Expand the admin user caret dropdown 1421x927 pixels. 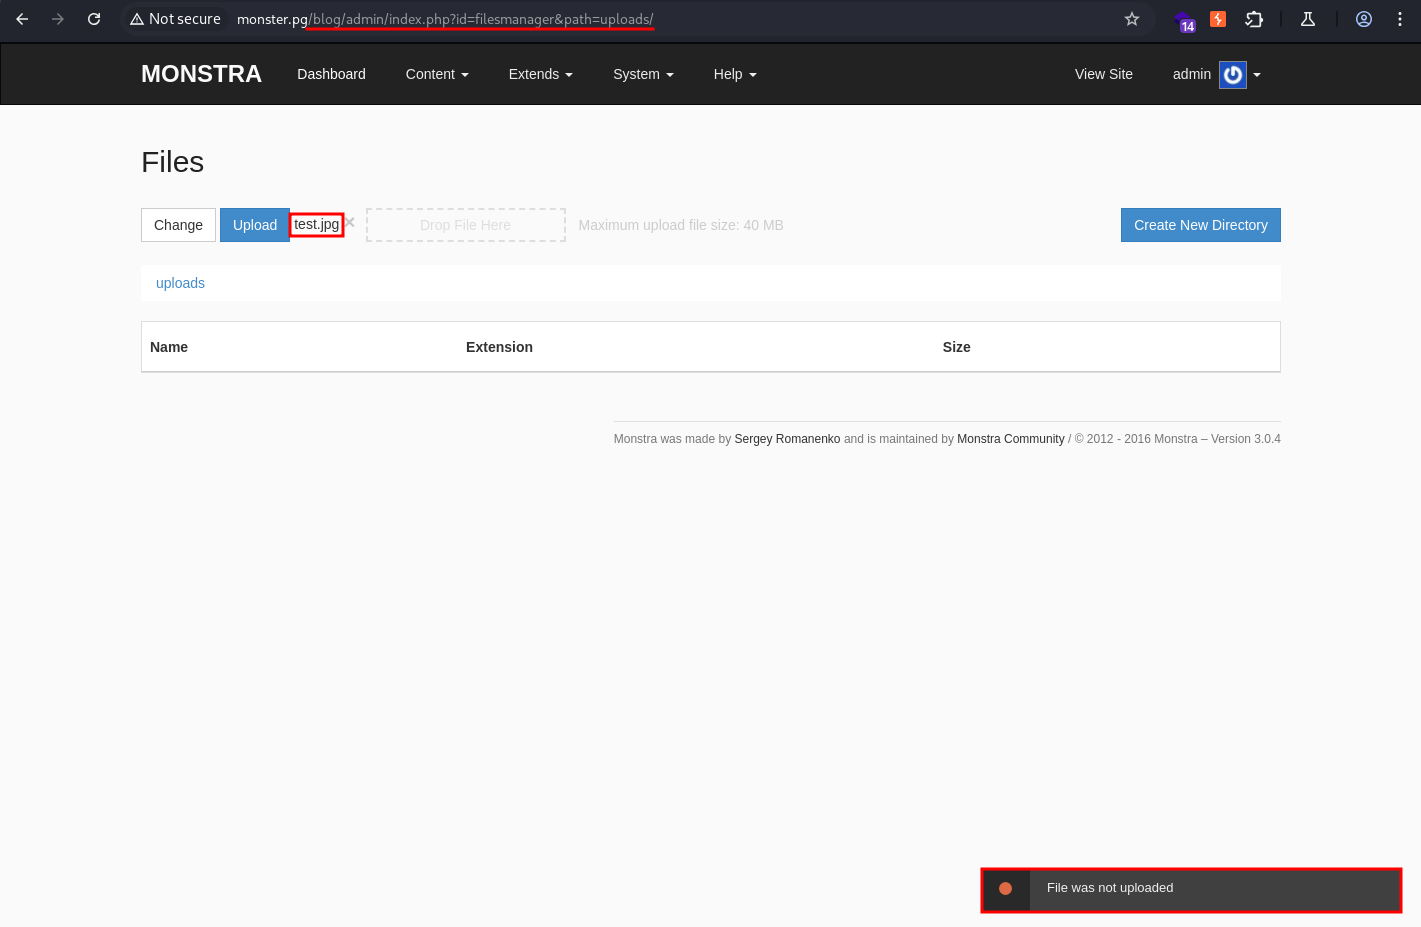[x=1257, y=75]
